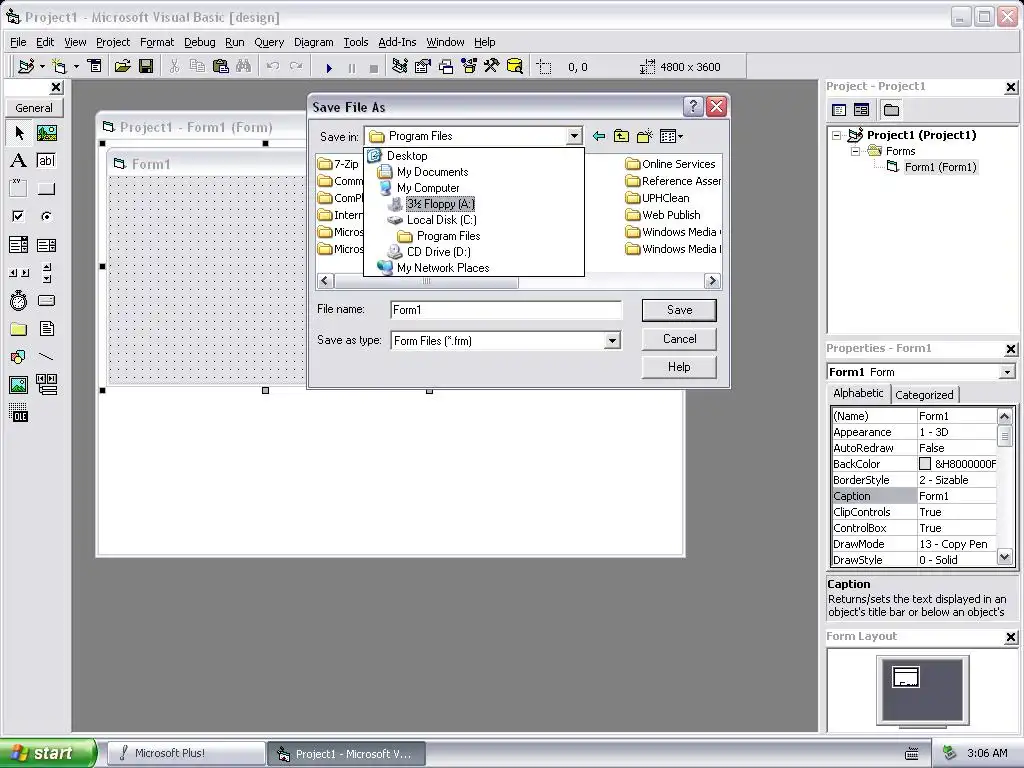1024x768 pixels.
Task: Select the PictureBox tool in toolbox
Action: 46,133
